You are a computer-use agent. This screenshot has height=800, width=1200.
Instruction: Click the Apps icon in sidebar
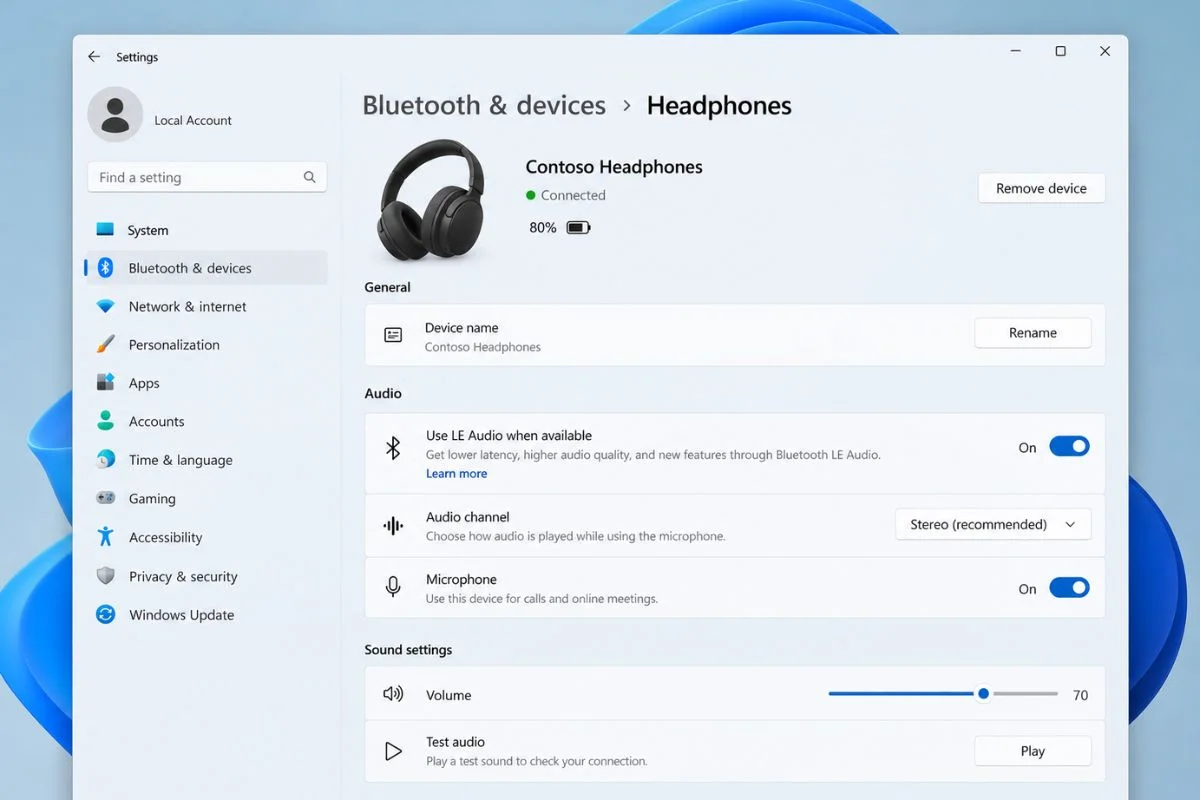click(x=105, y=383)
